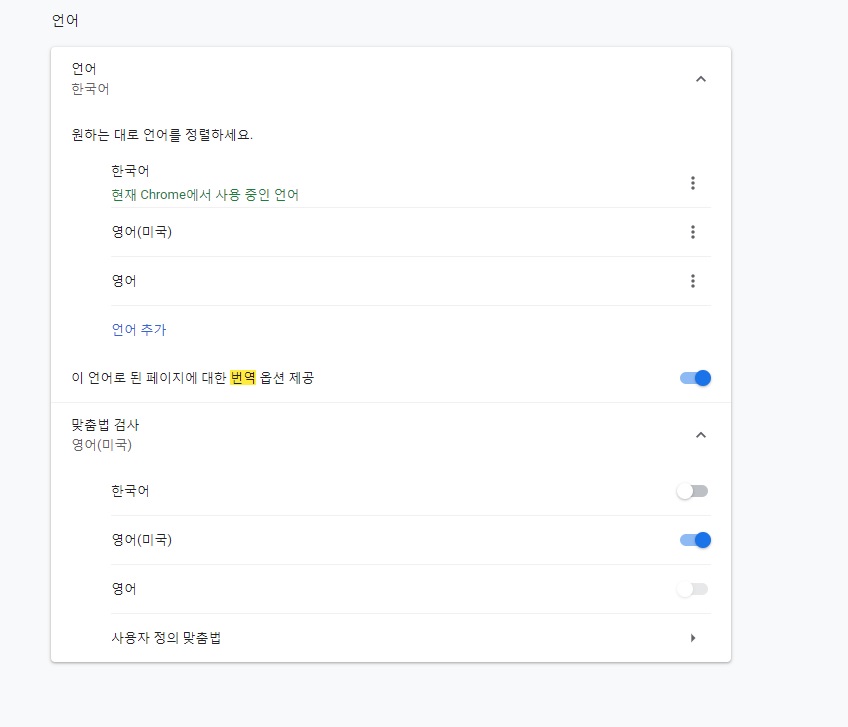848x727 pixels.
Task: Open 사용자 정의 맞춤법 arrow
Action: click(x=693, y=638)
